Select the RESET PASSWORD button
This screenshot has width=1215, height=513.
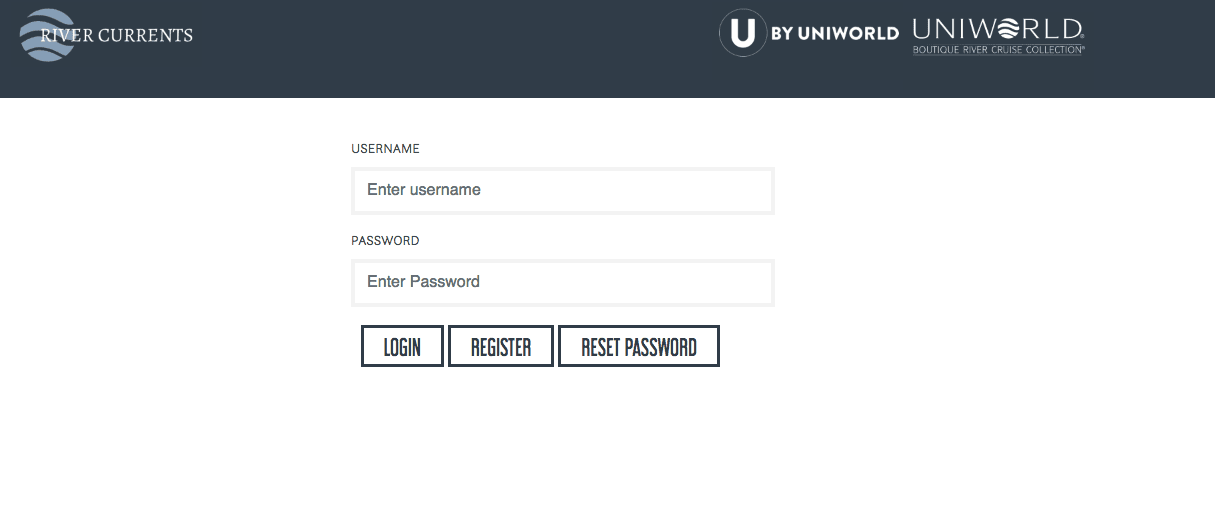pyautogui.click(x=638, y=347)
